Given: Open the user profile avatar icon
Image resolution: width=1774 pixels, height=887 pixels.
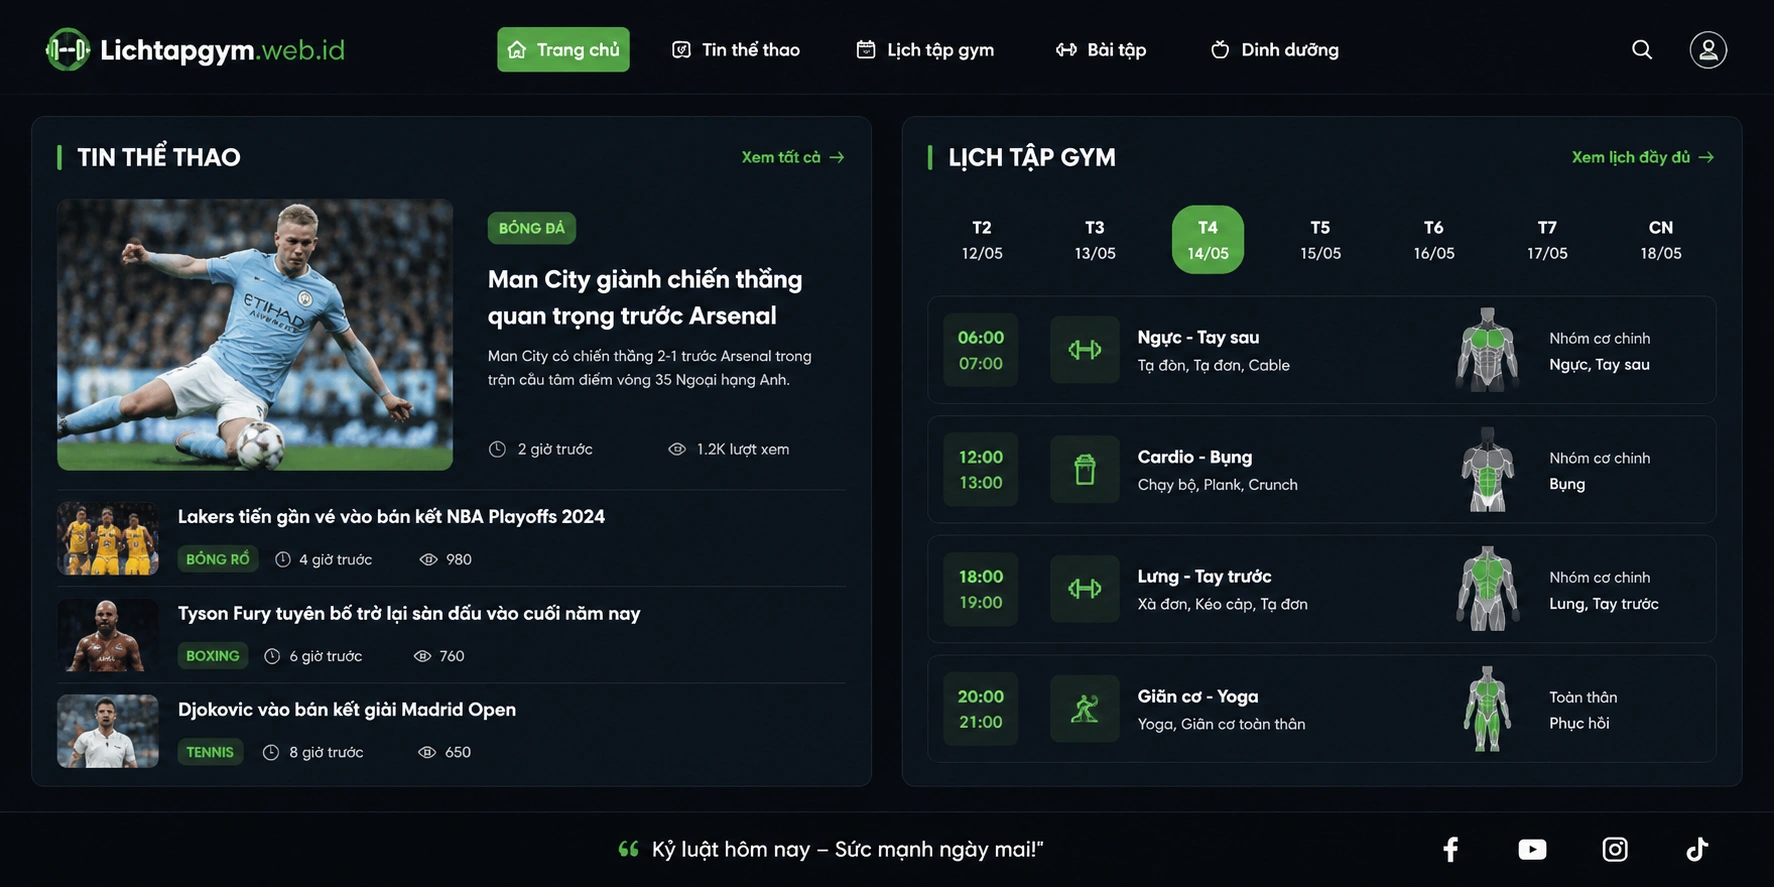Looking at the screenshot, I should (x=1708, y=49).
